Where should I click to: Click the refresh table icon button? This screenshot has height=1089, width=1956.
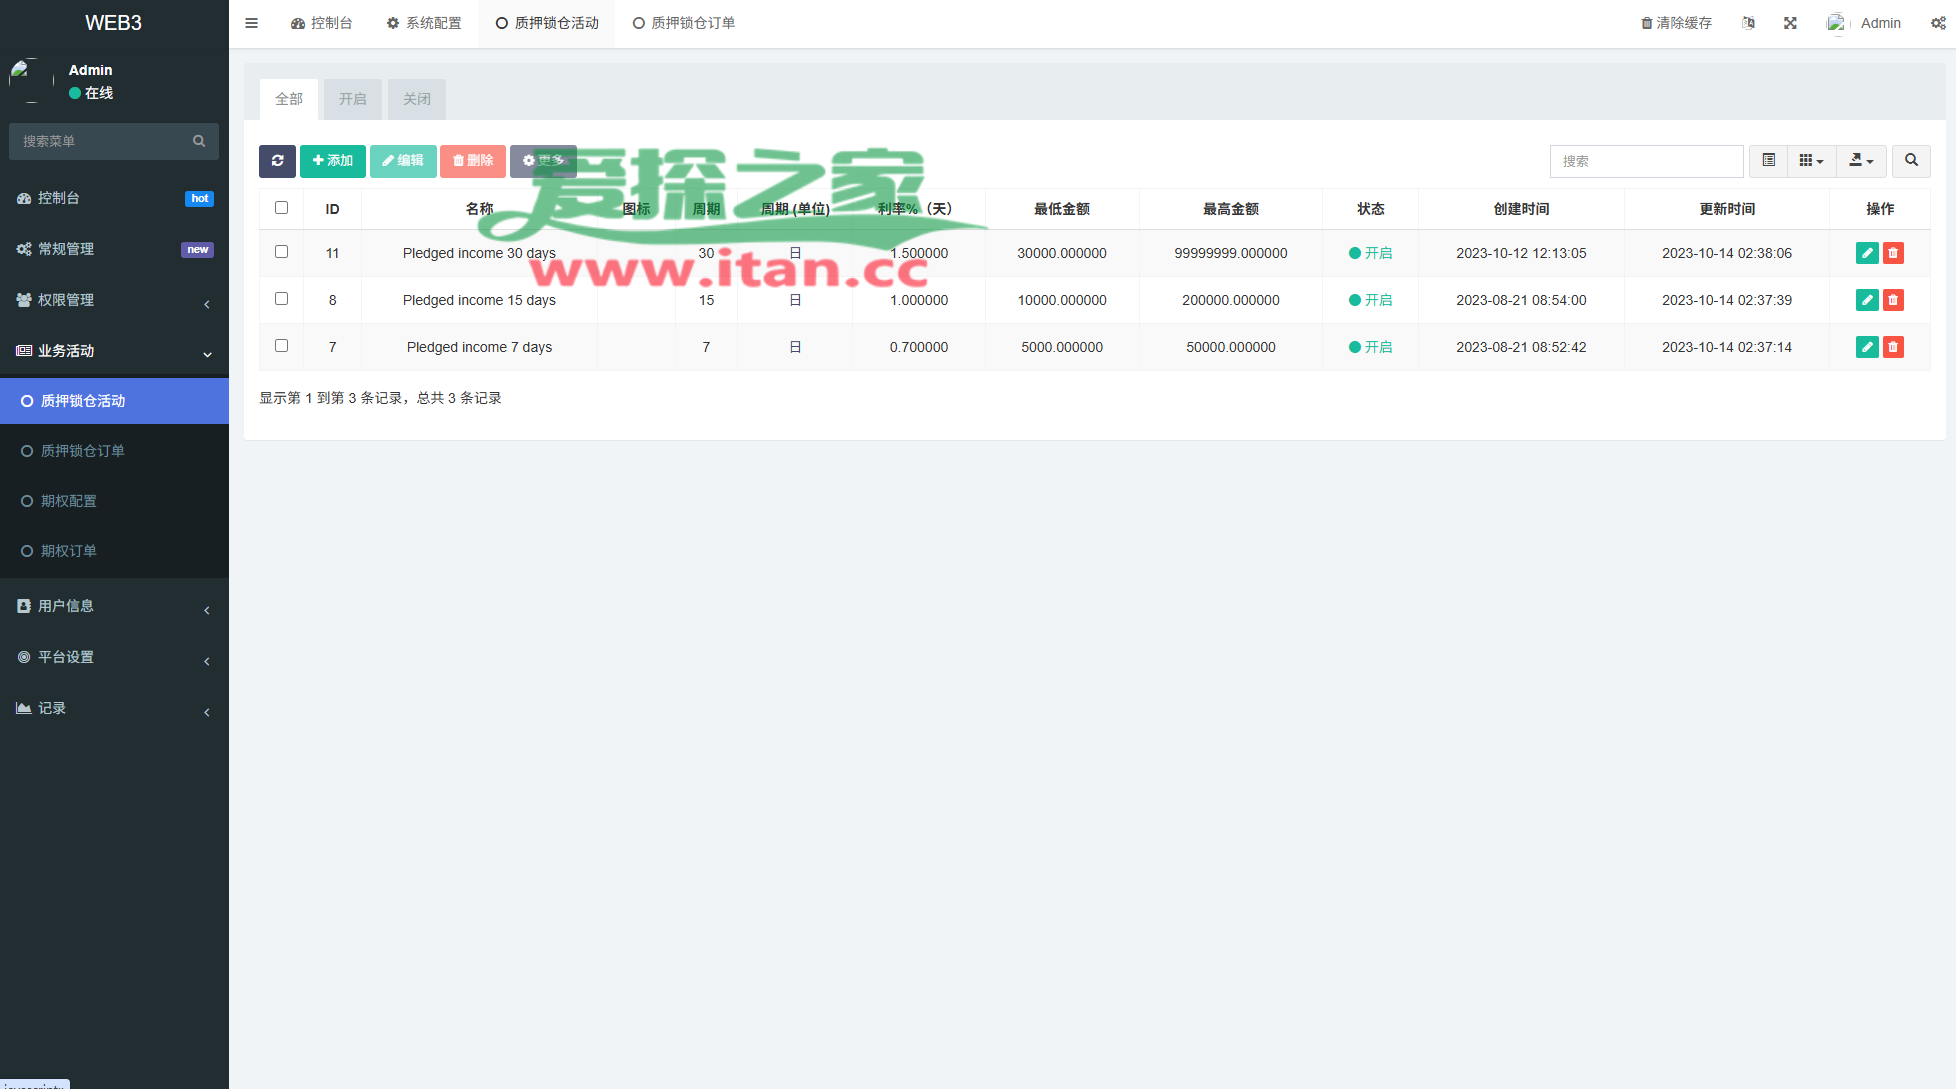click(x=277, y=161)
